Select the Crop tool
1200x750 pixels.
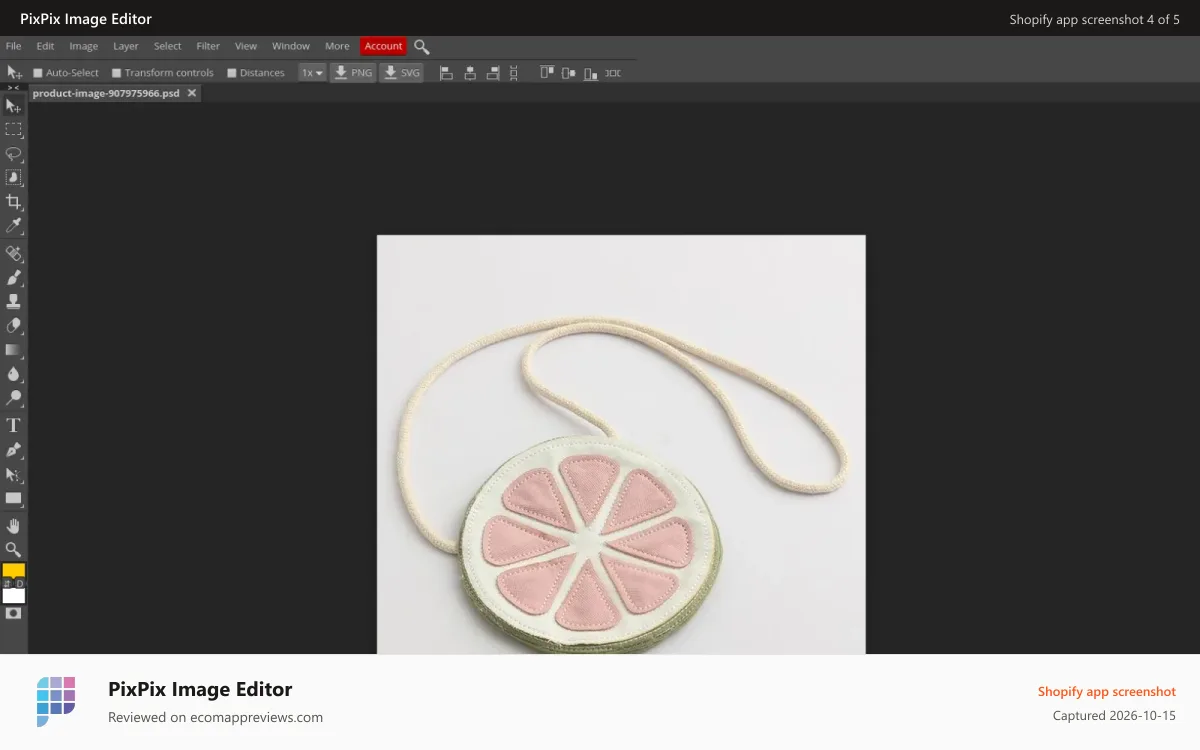13,202
